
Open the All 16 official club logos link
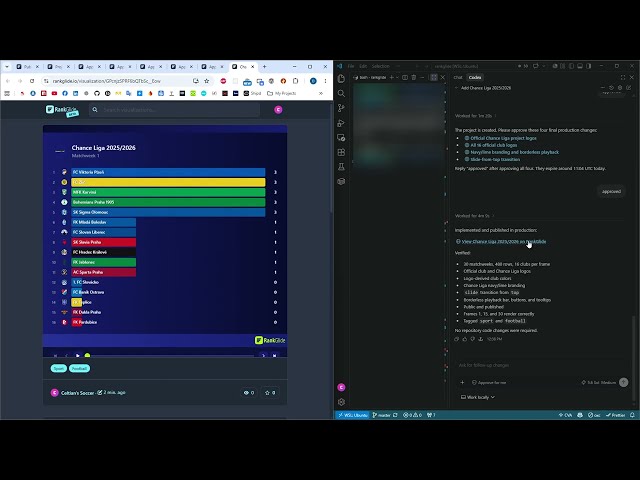point(491,145)
